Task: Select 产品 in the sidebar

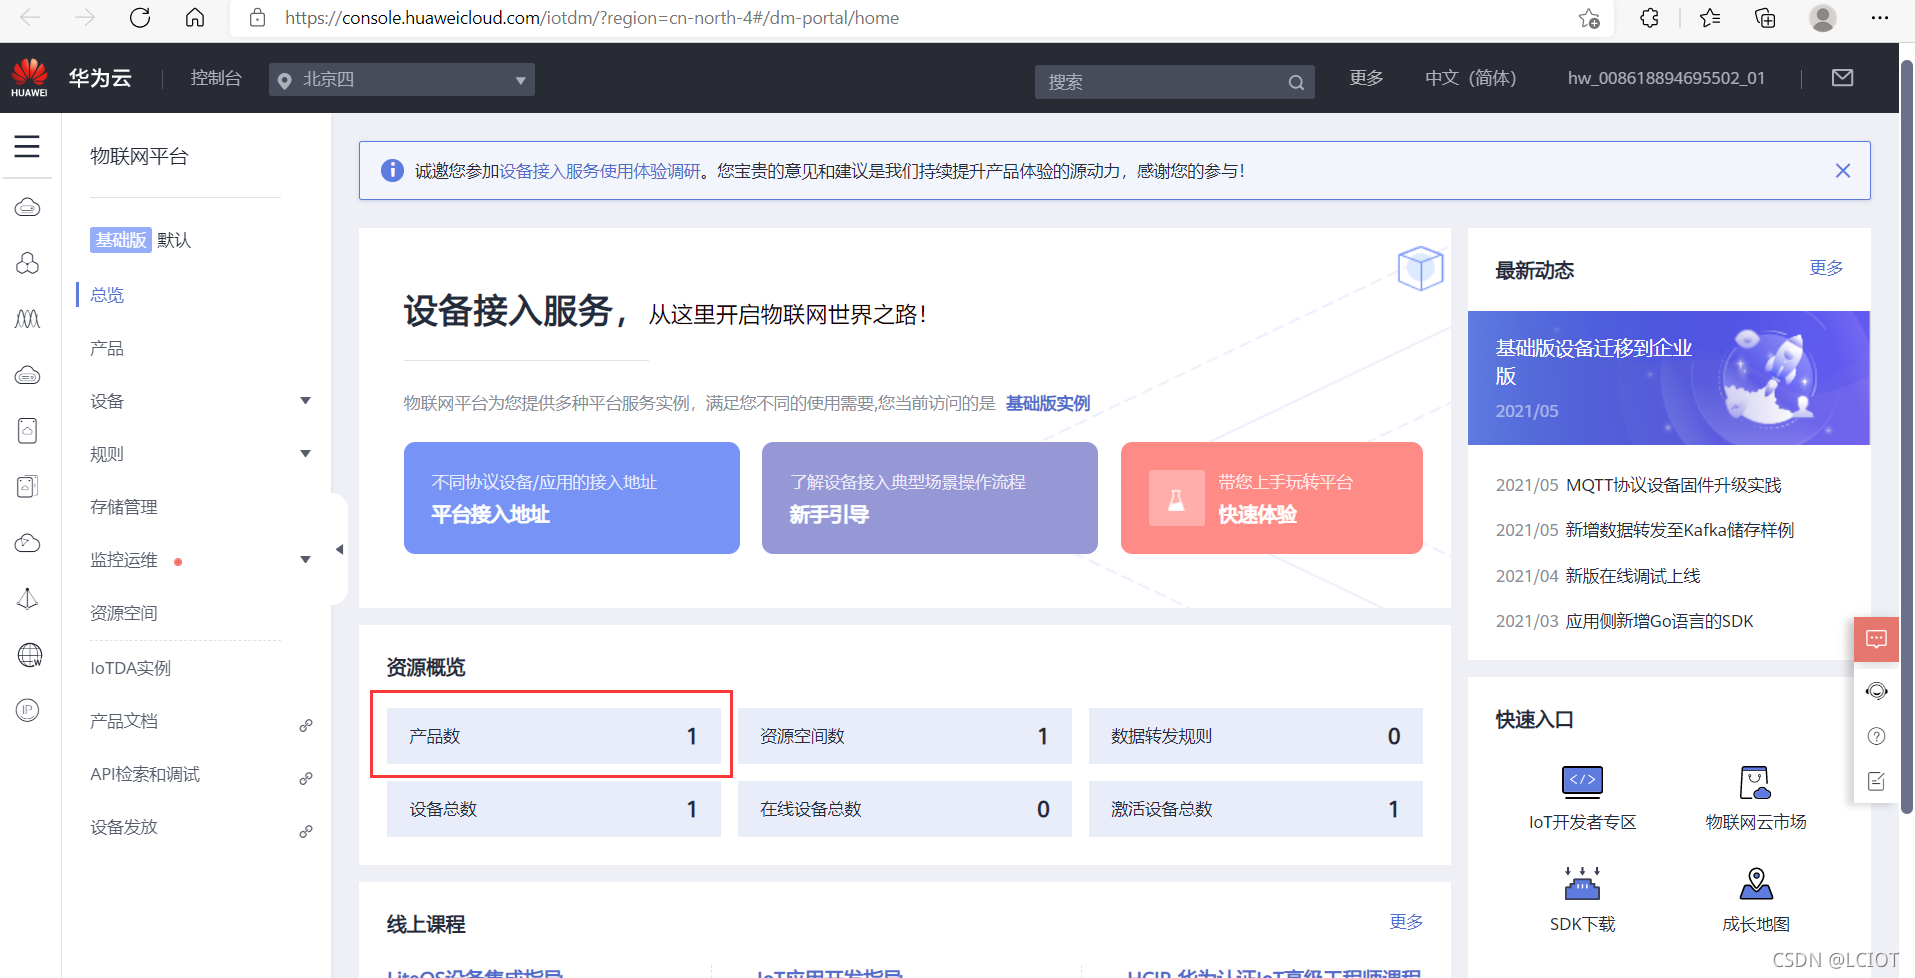Action: tap(107, 348)
